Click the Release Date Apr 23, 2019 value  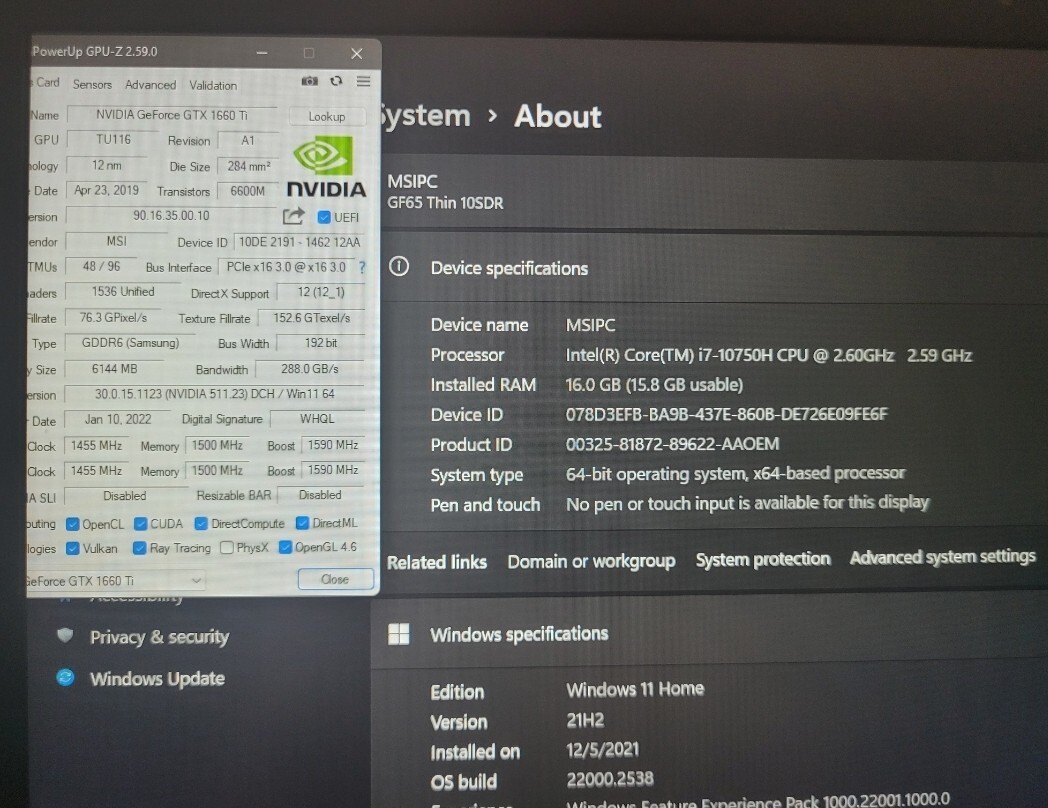[x=106, y=190]
